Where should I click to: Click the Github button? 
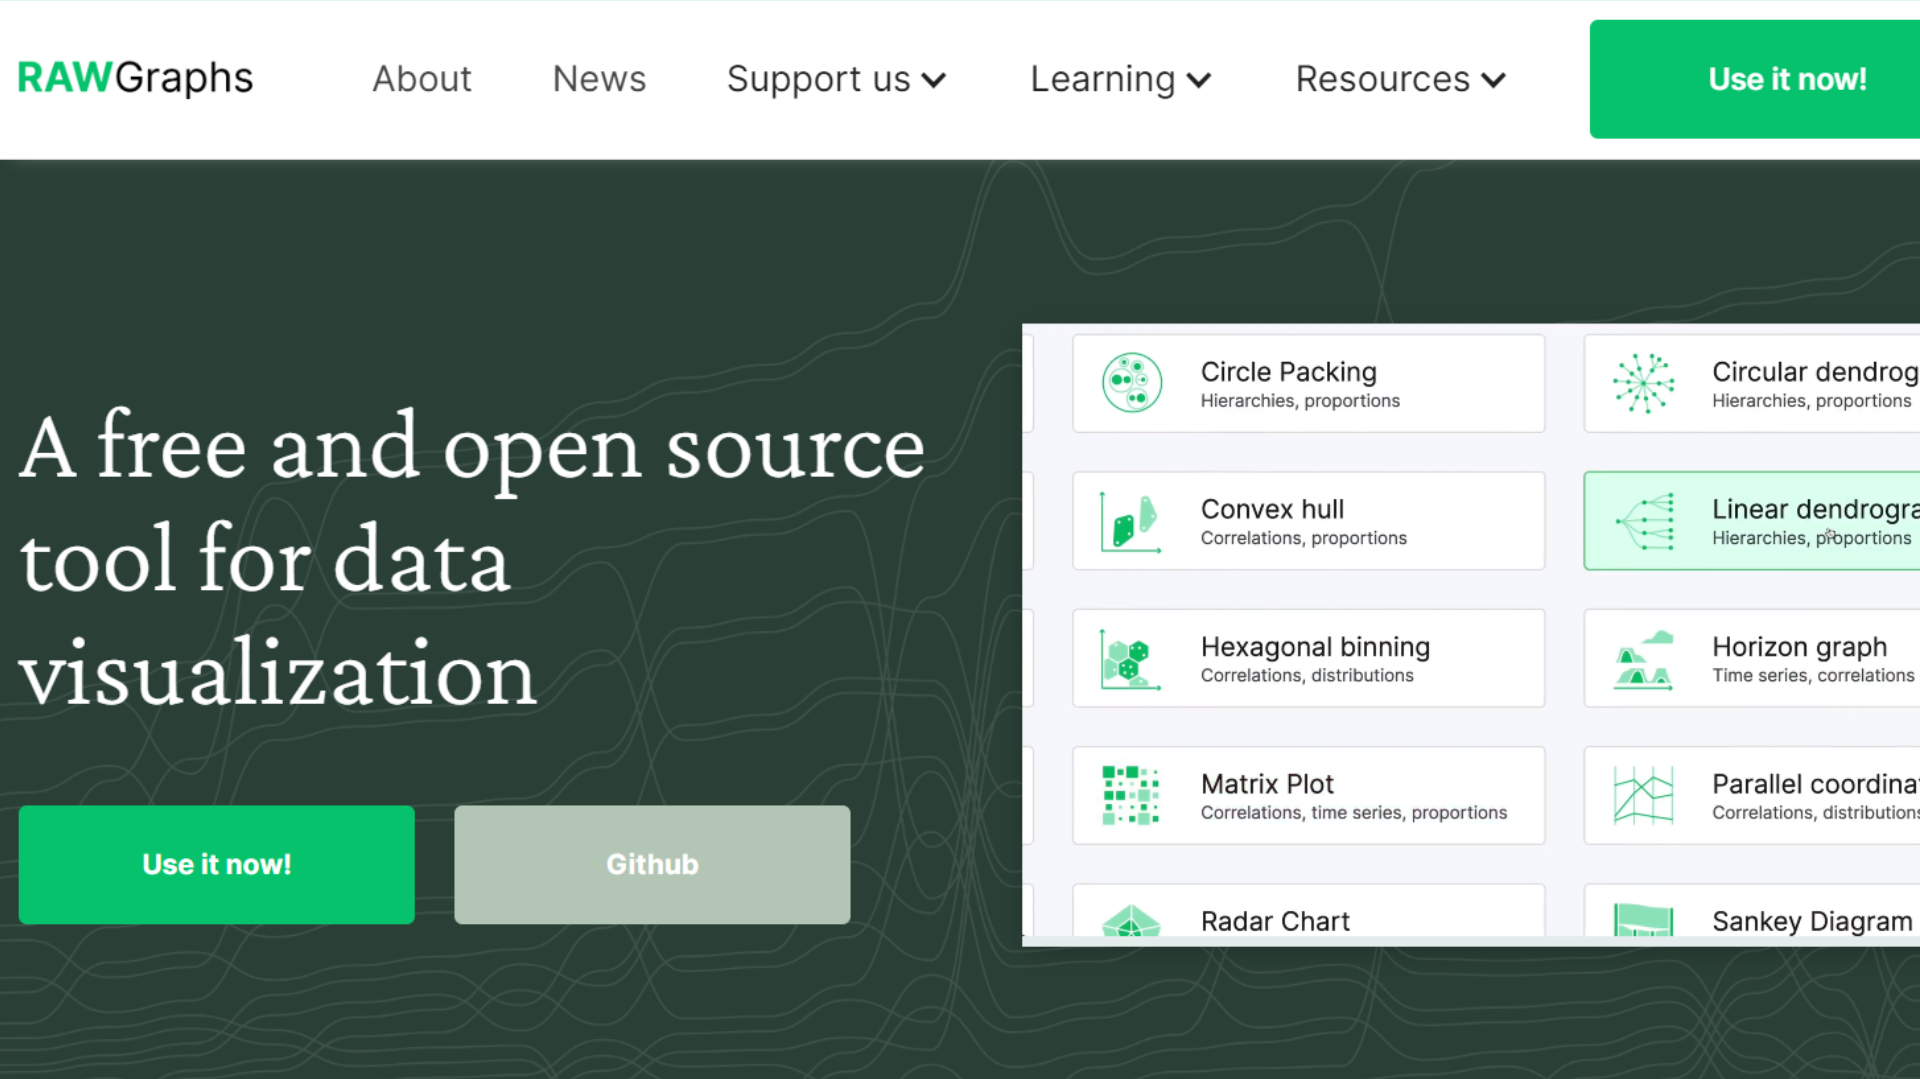tap(652, 864)
